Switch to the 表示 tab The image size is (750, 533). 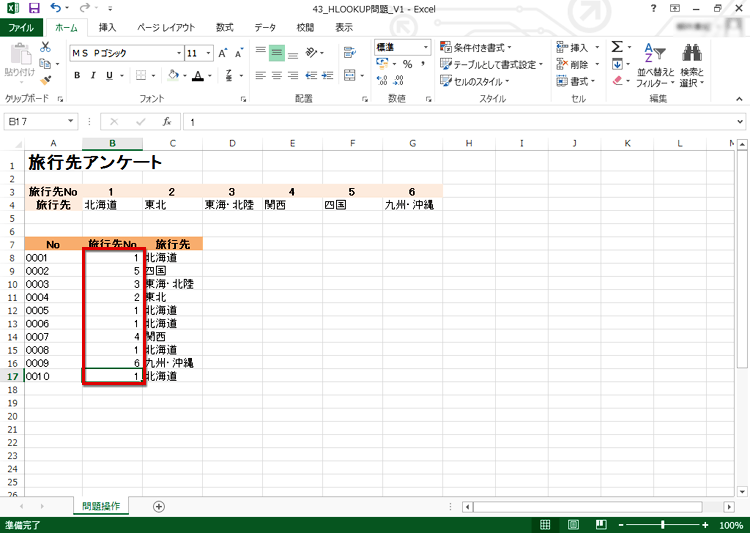coord(344,27)
